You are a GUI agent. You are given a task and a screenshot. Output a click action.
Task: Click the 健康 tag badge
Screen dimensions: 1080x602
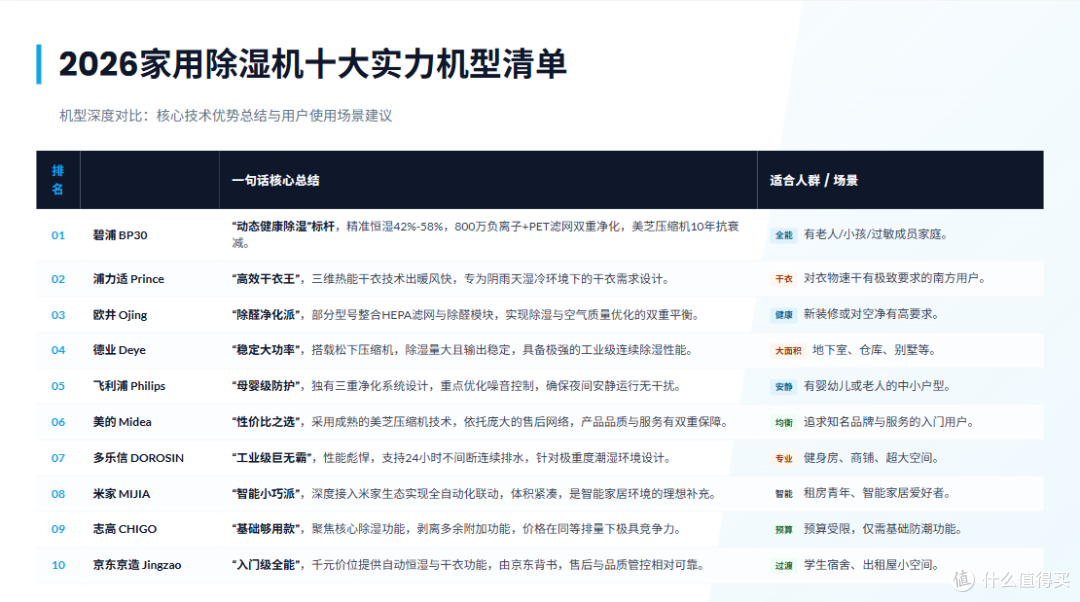tap(784, 315)
